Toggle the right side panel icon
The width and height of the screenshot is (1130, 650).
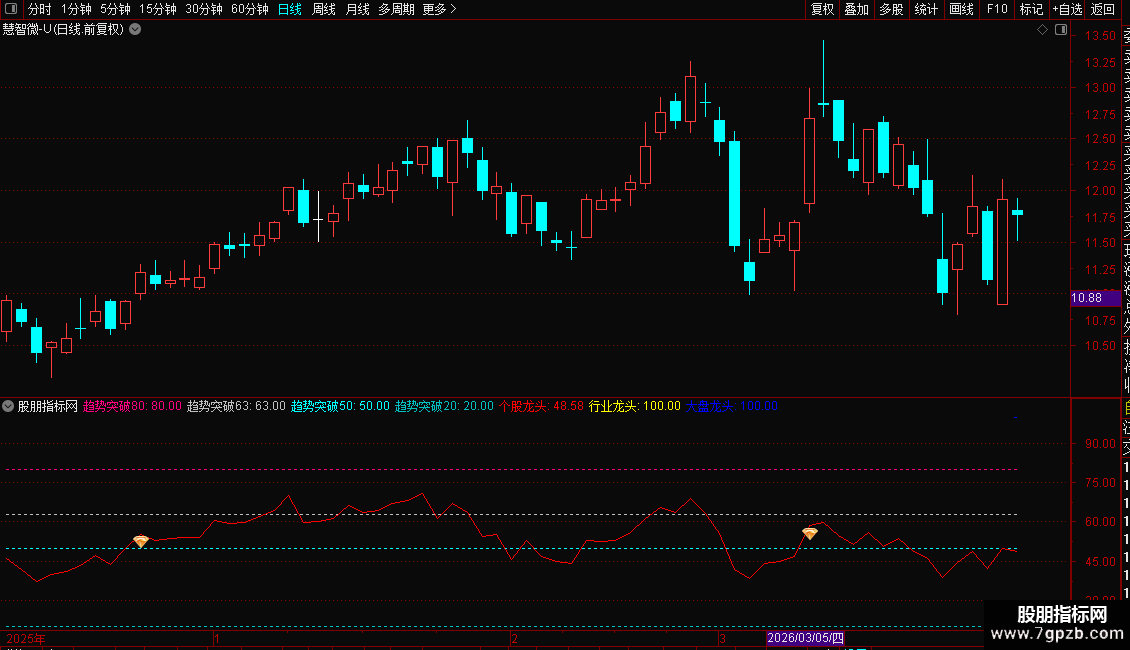(x=1061, y=30)
